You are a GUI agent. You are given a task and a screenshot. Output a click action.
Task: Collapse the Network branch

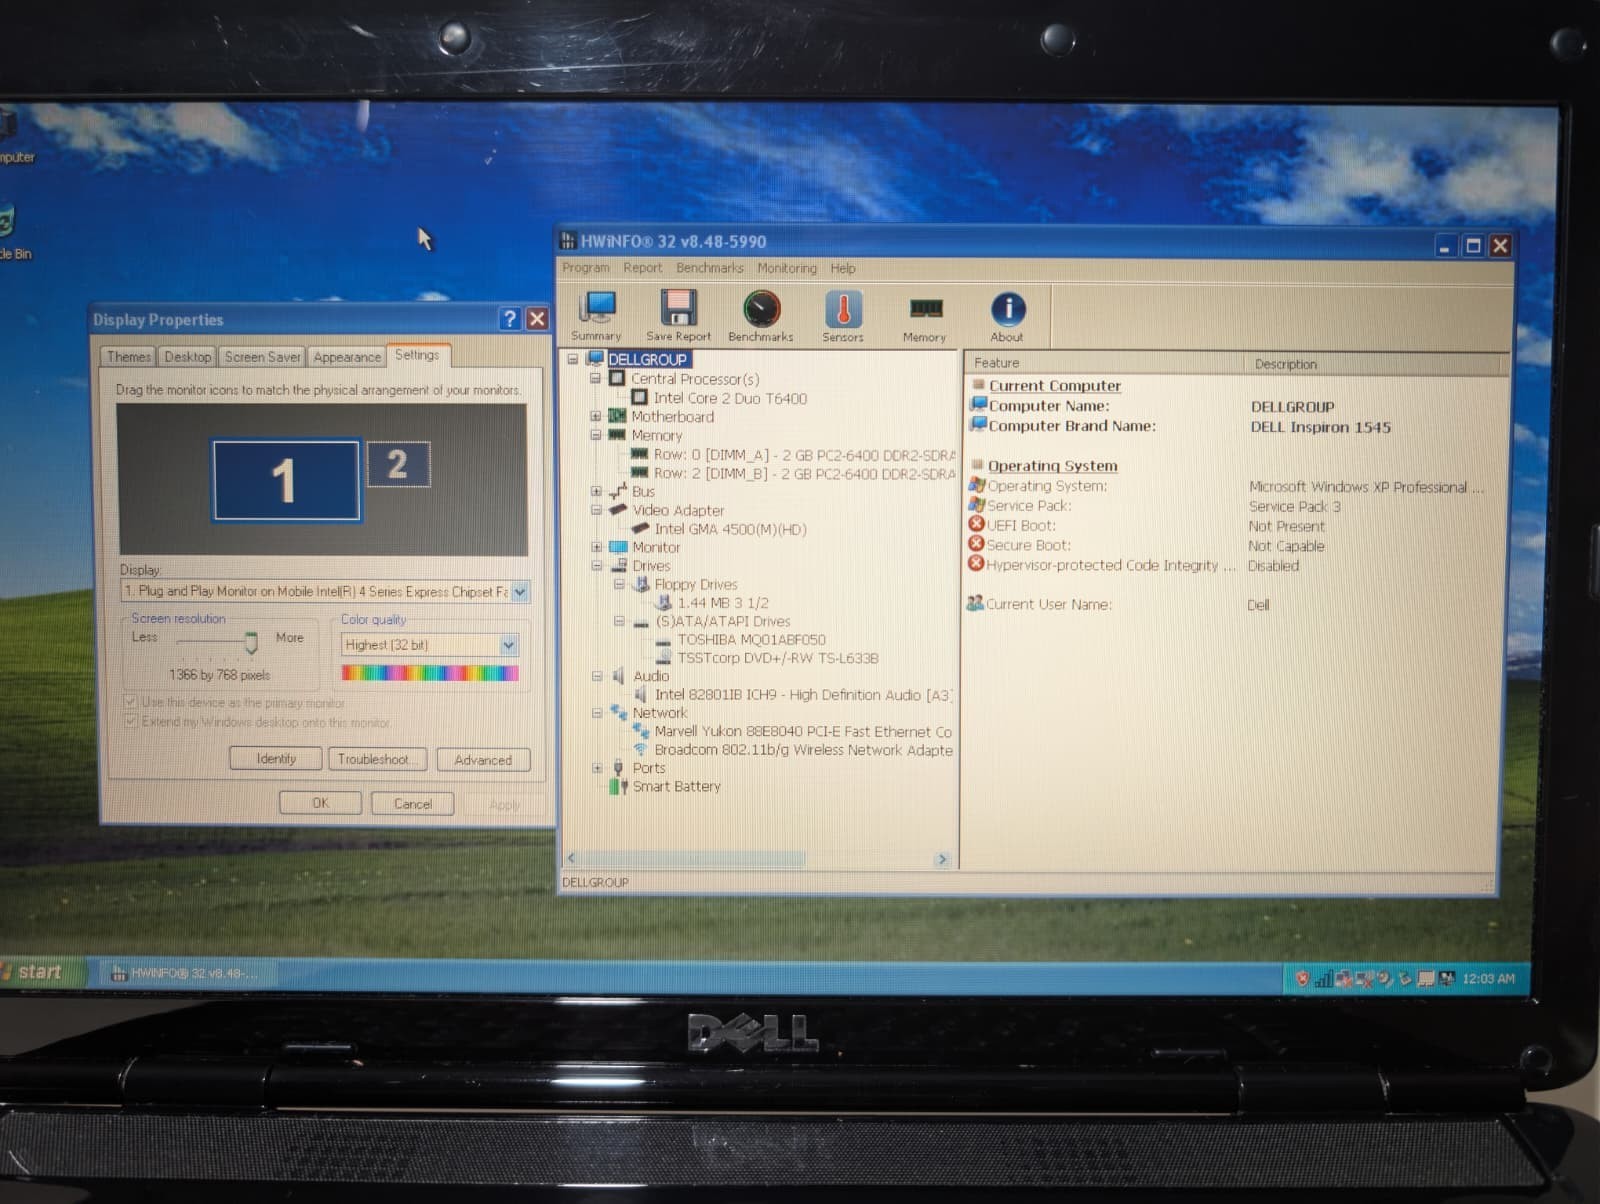coord(597,713)
